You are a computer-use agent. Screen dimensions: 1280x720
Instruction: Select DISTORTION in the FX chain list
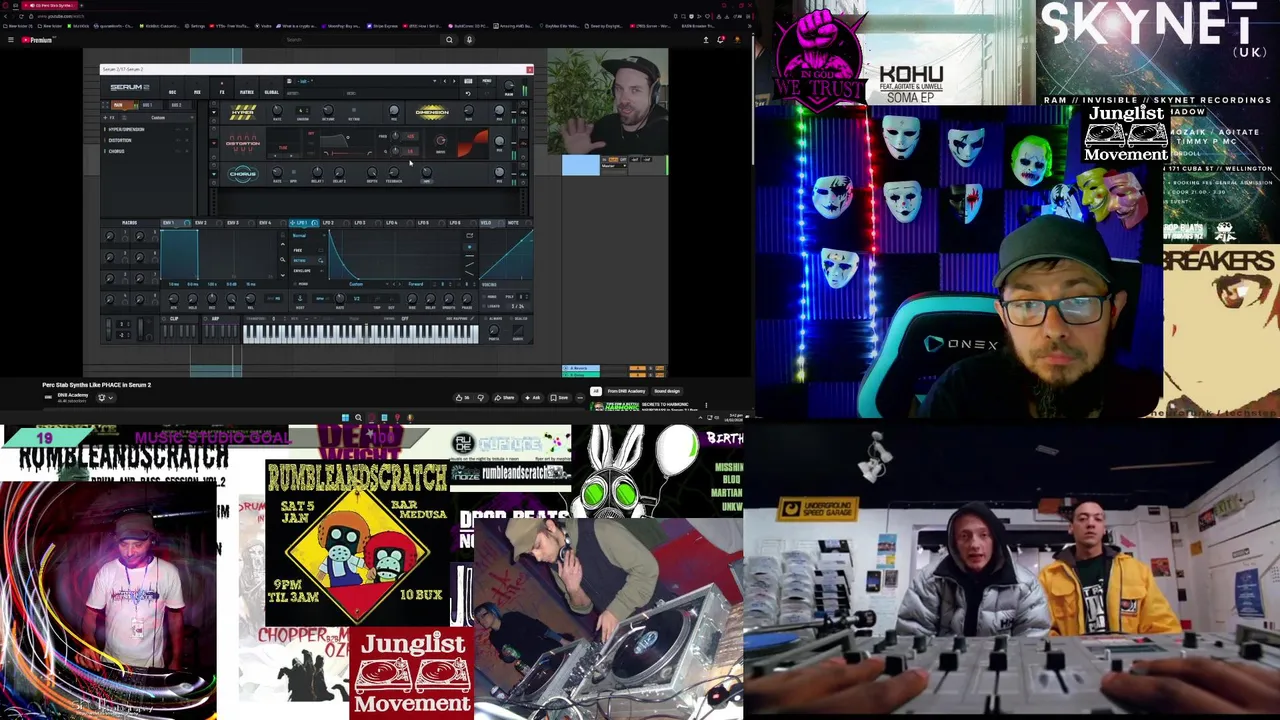pos(120,140)
